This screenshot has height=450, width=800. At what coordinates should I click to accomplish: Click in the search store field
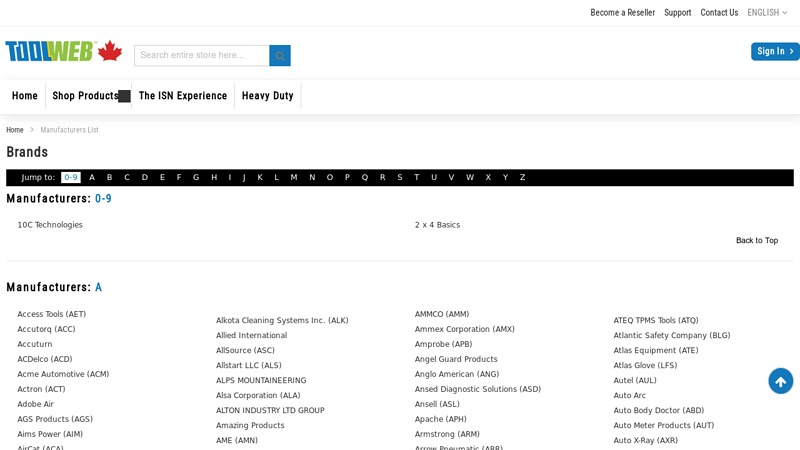pos(201,56)
